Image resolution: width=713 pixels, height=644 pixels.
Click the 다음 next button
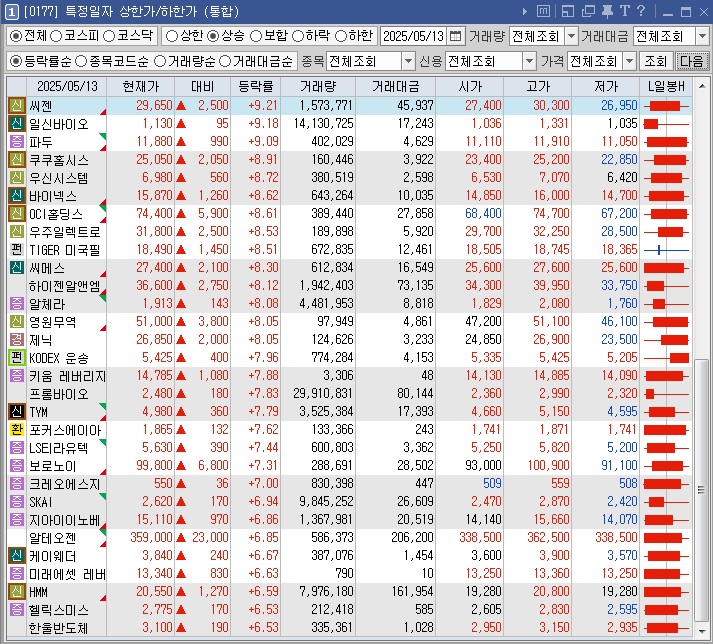[x=692, y=61]
